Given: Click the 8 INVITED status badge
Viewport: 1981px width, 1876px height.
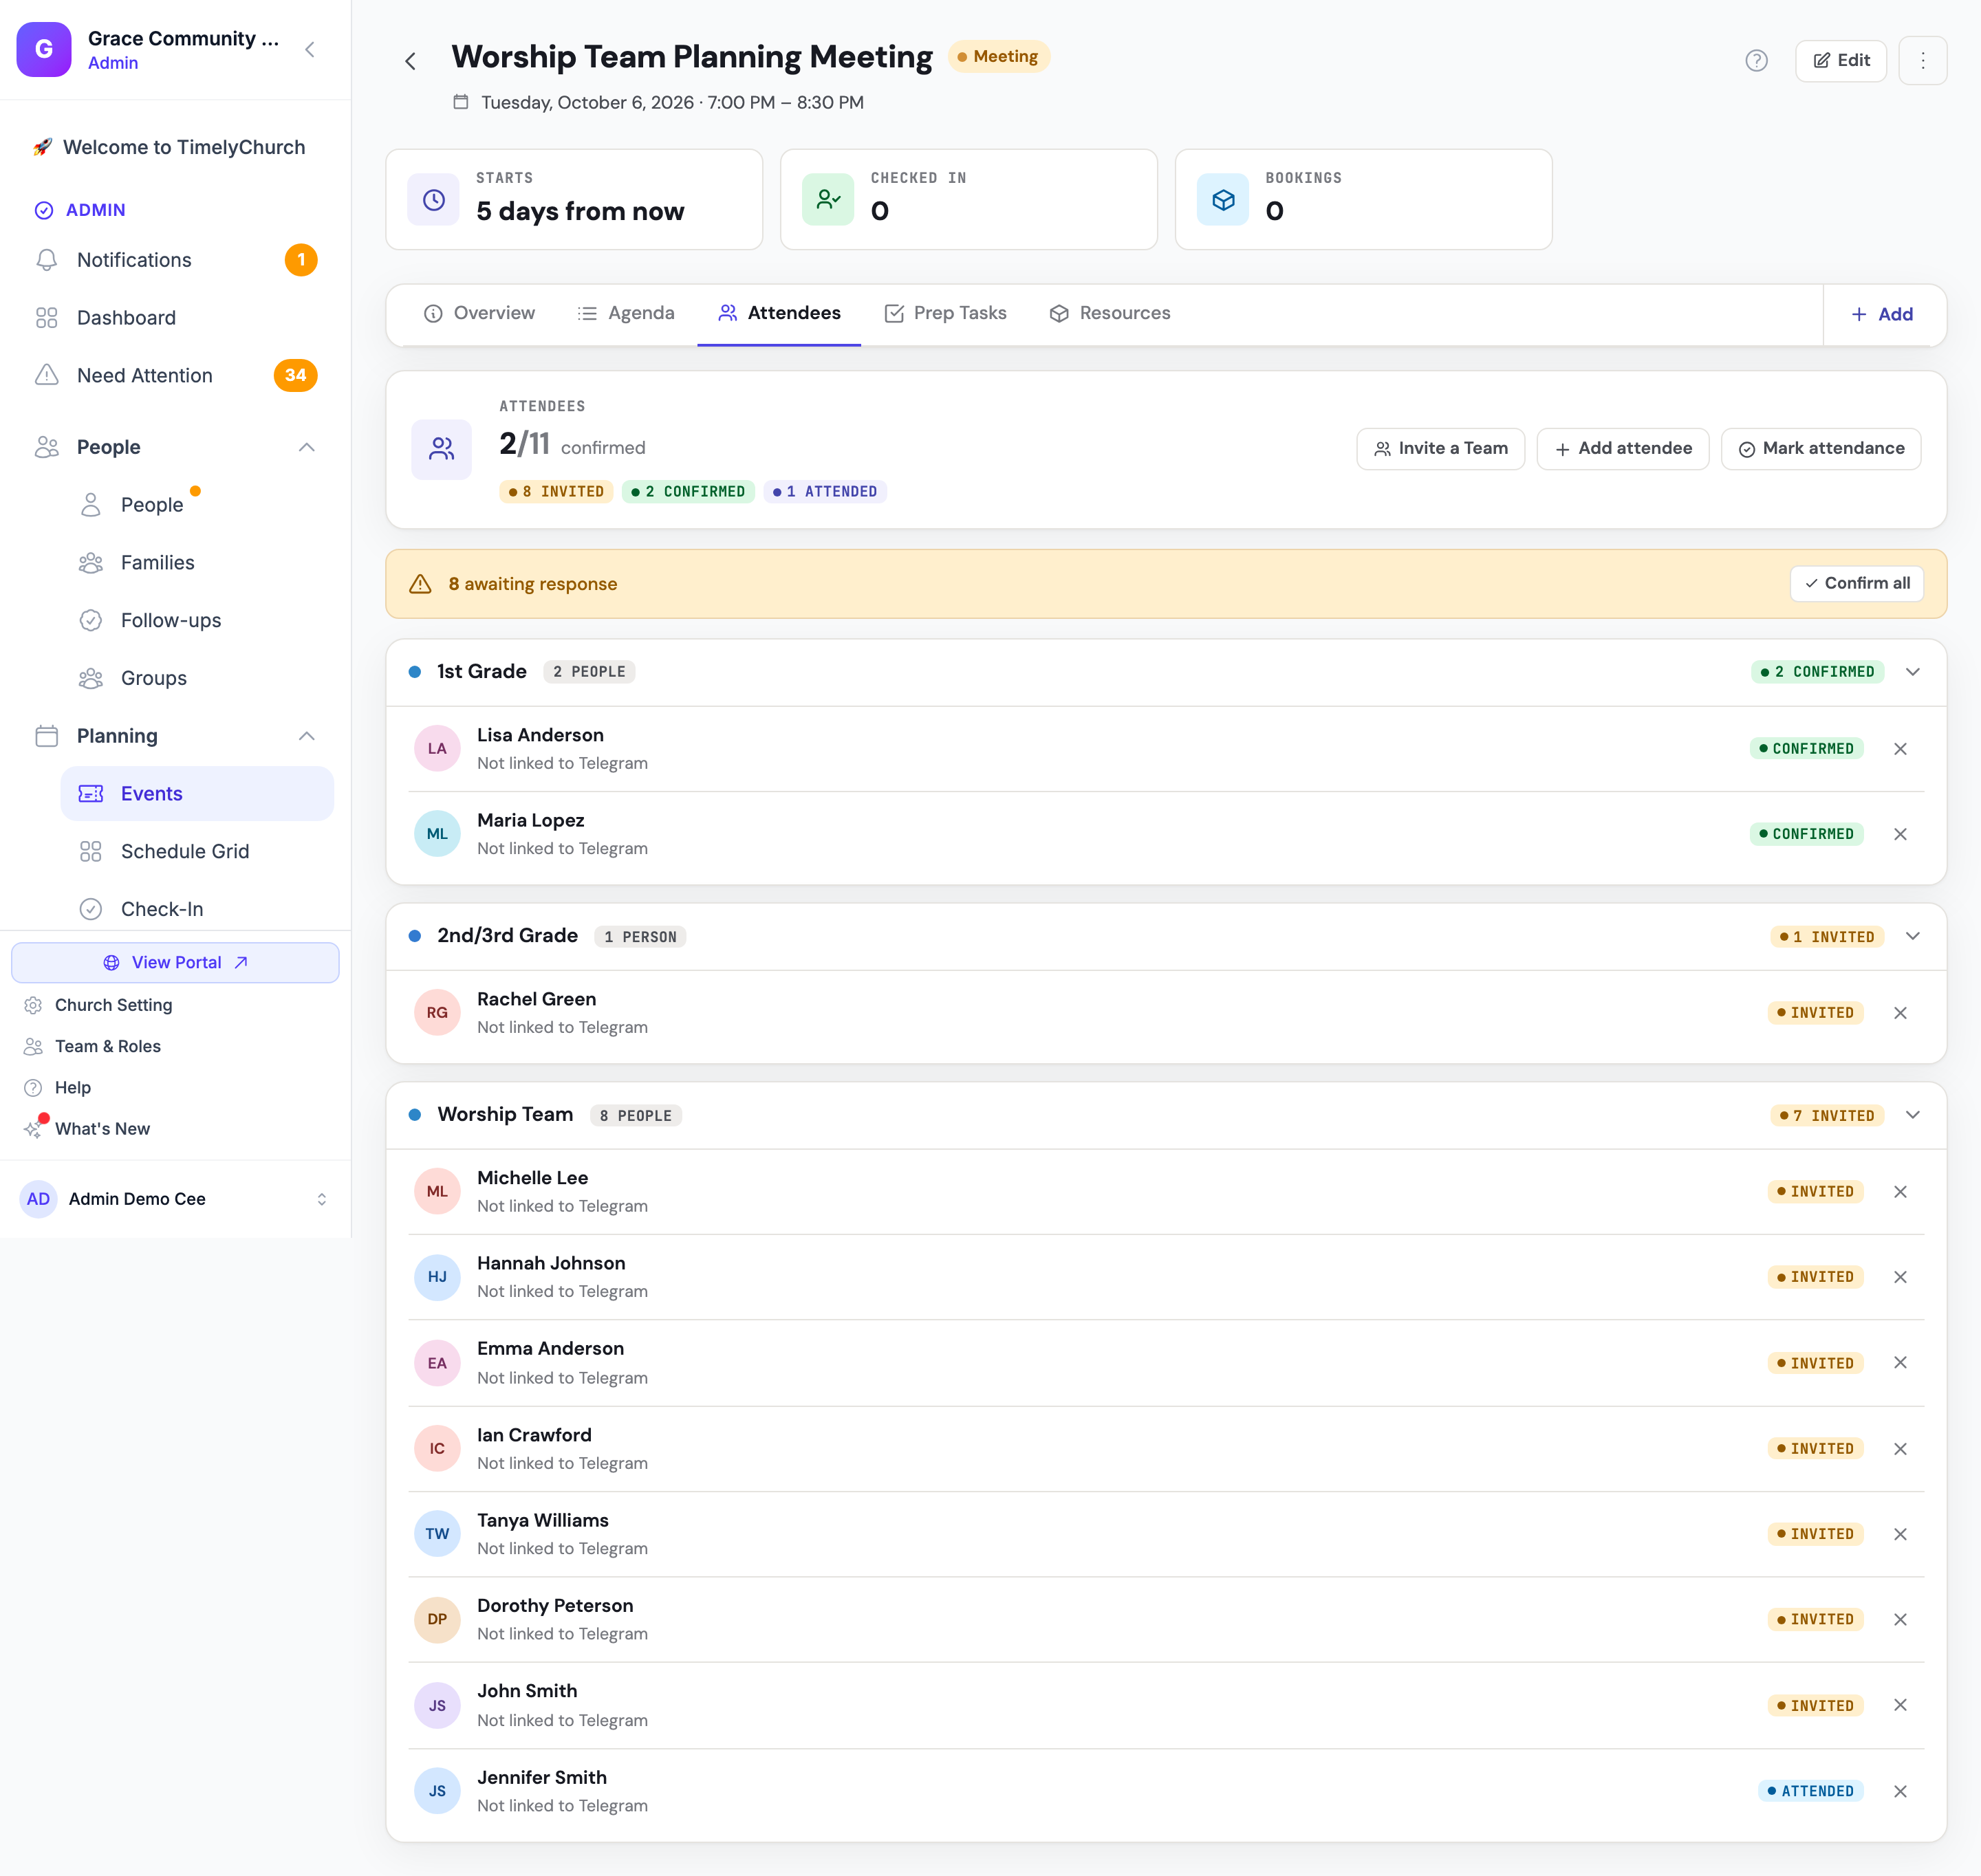Looking at the screenshot, I should (556, 492).
